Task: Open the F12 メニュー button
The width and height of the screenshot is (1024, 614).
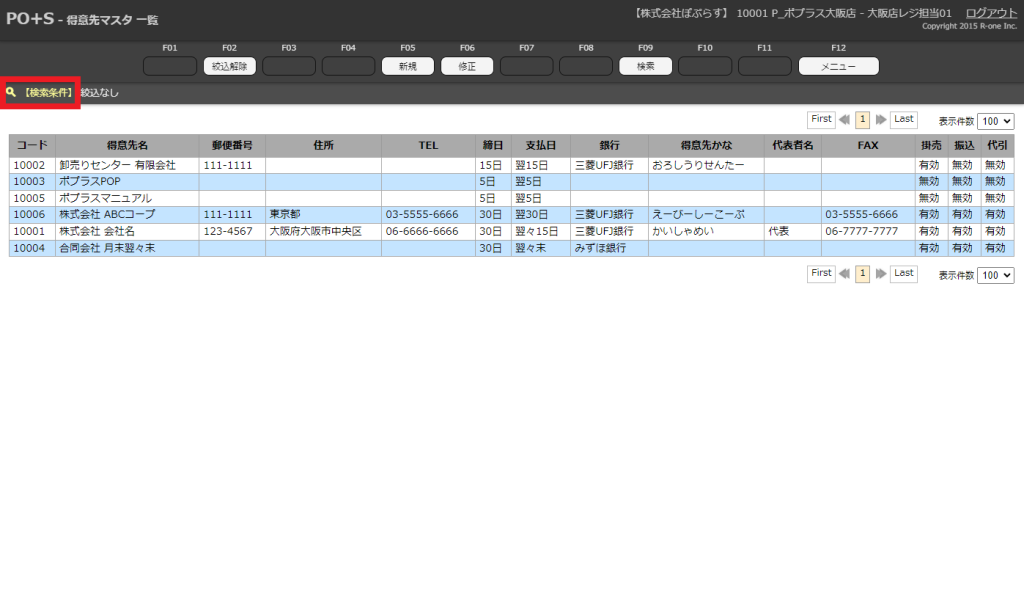Action: [x=838, y=66]
